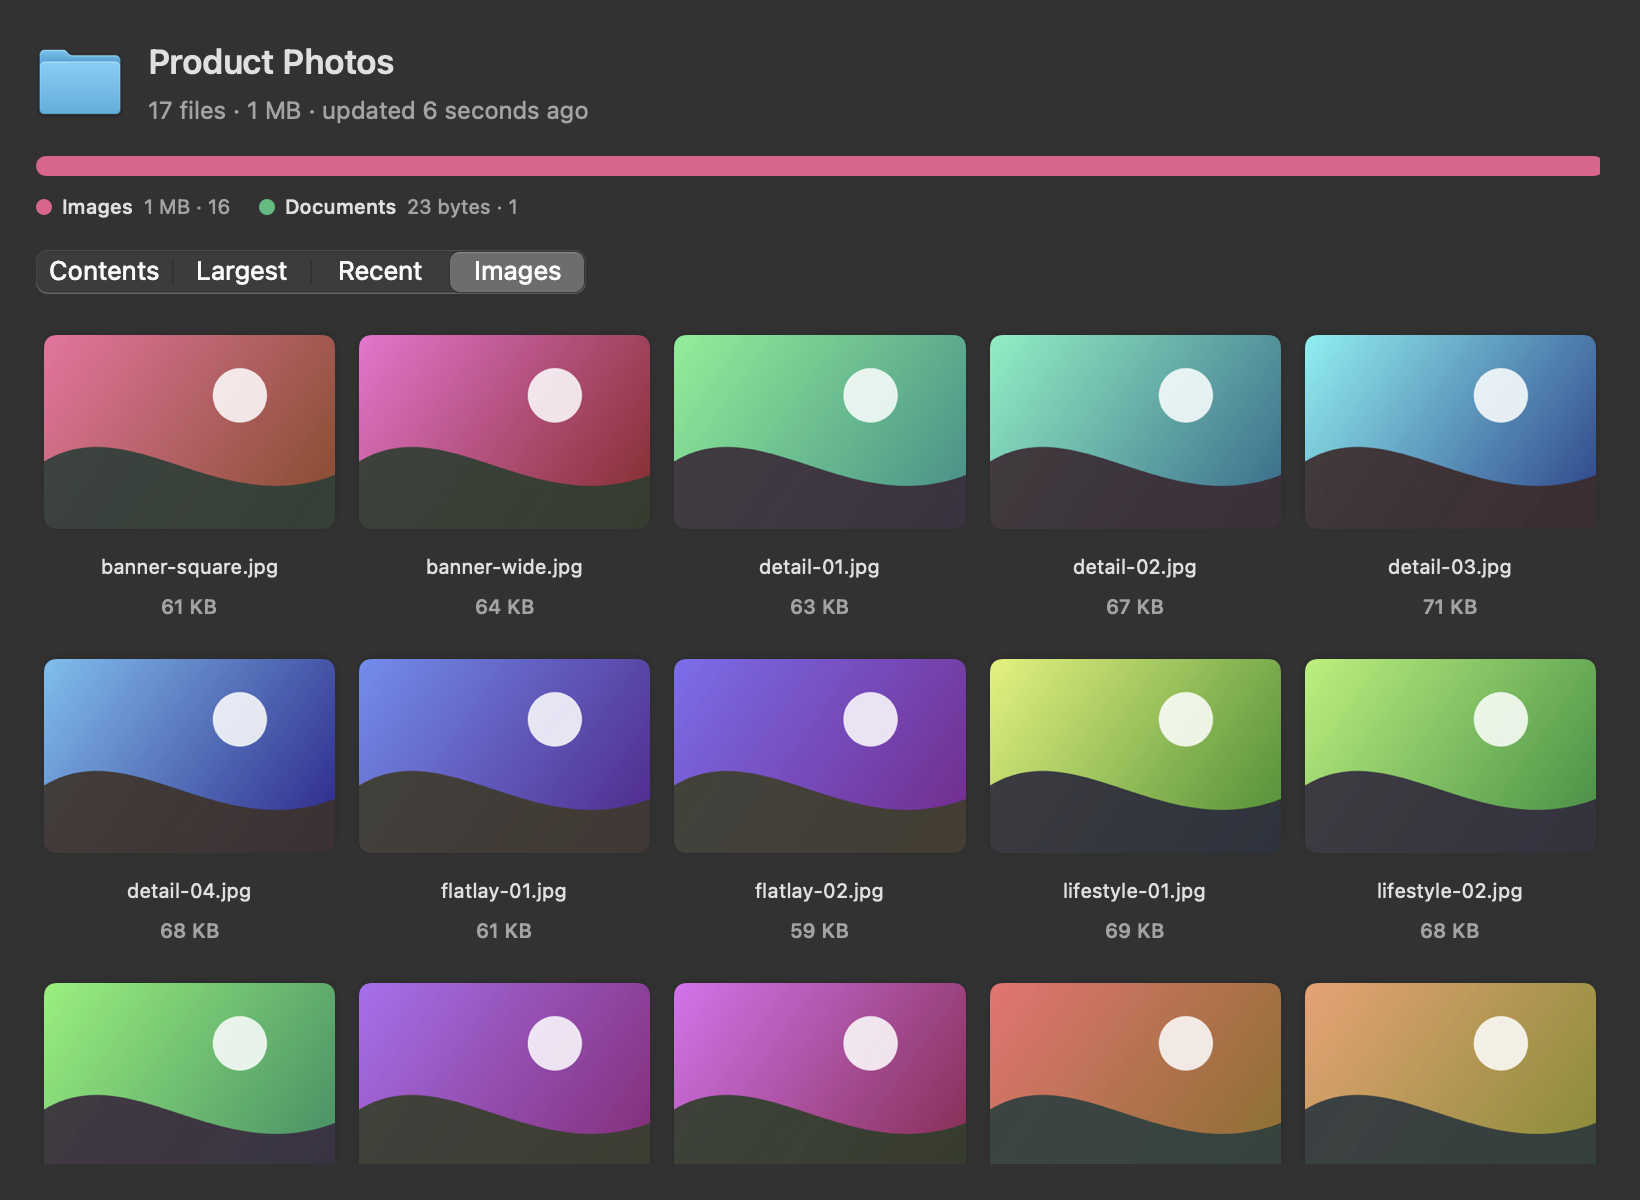The width and height of the screenshot is (1640, 1200).
Task: Click the Product Photos folder icon
Action: point(80,82)
